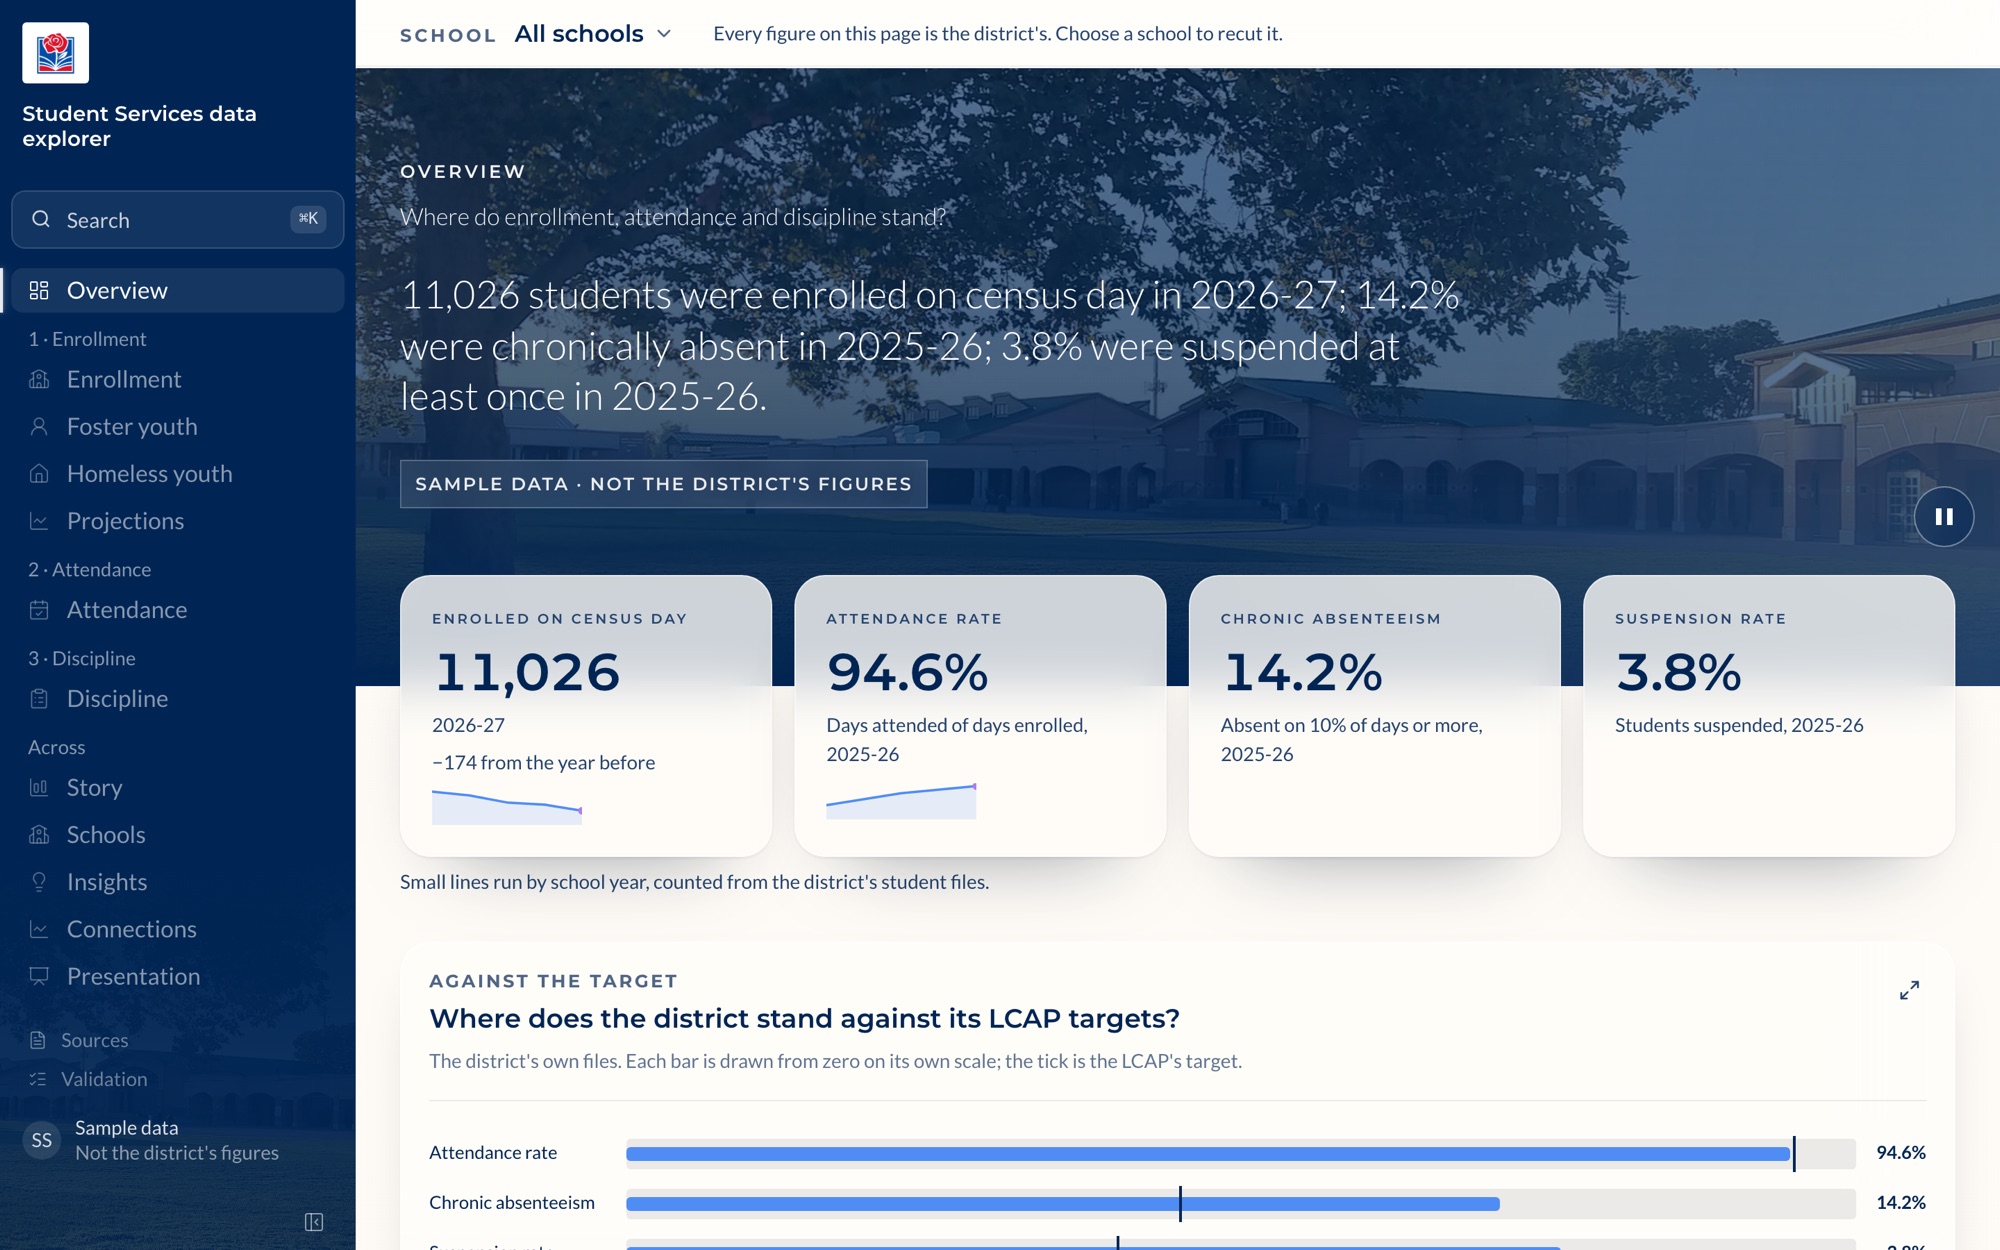Click the attendance rate sparkline
This screenshot has width=2000, height=1250.
tap(901, 802)
